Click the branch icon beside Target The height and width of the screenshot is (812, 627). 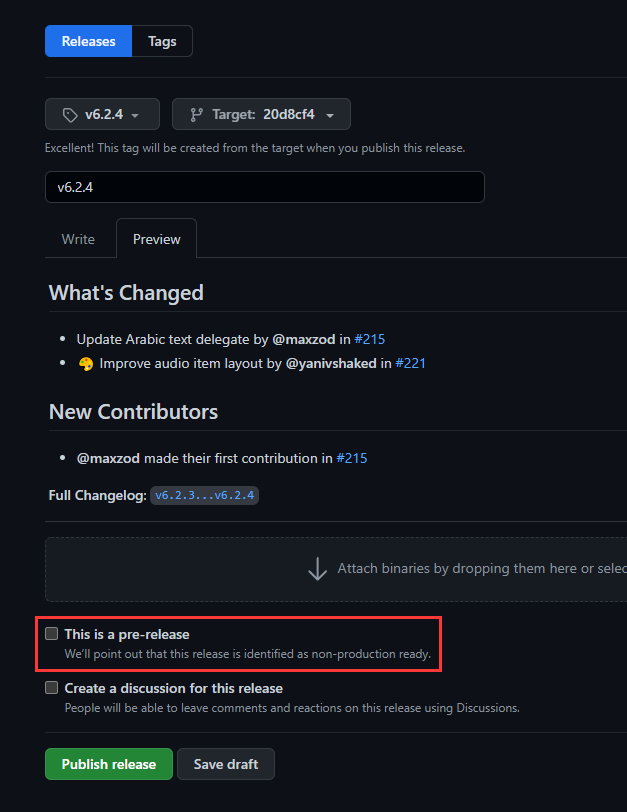pyautogui.click(x=196, y=114)
